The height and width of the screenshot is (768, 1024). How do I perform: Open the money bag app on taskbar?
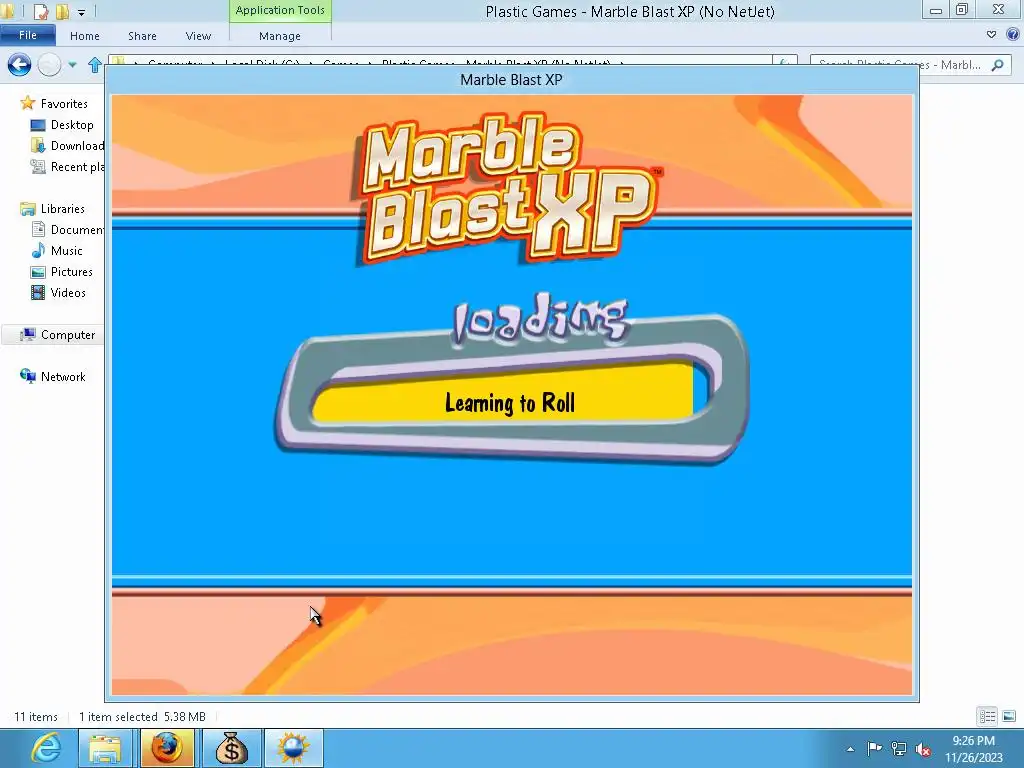(x=232, y=748)
